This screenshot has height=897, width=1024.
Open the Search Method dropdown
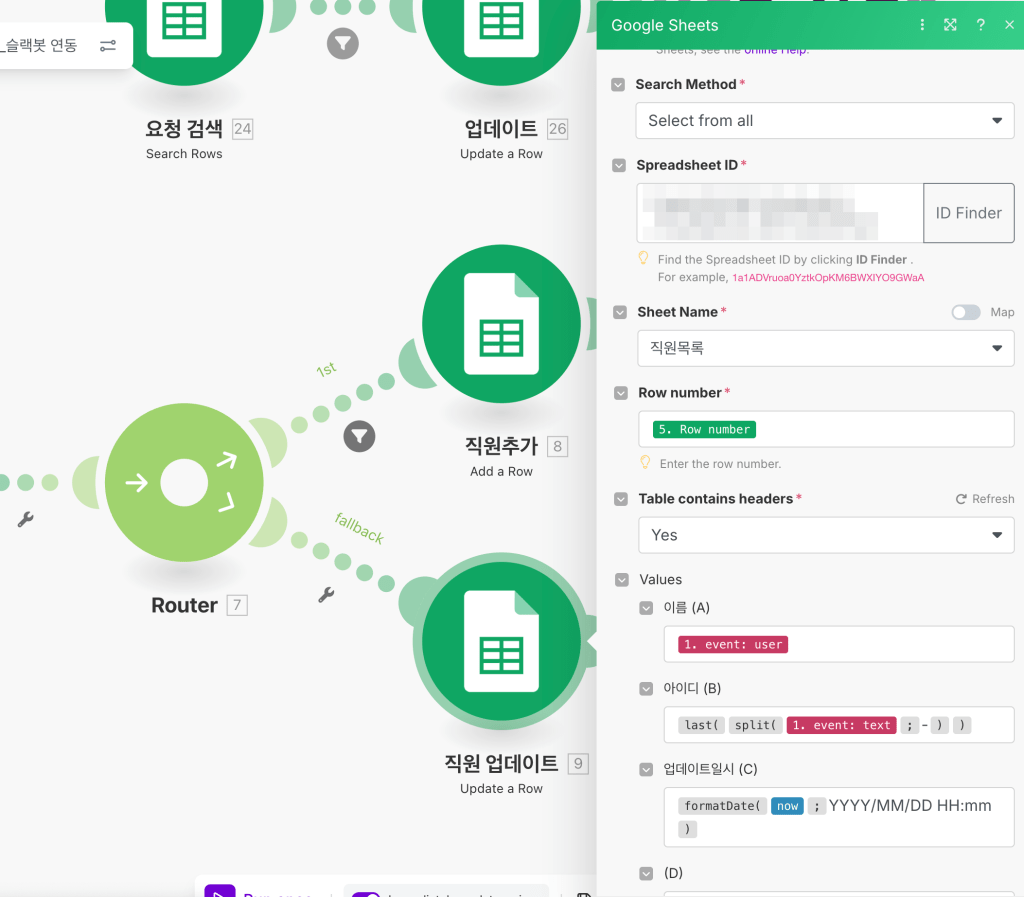[825, 120]
